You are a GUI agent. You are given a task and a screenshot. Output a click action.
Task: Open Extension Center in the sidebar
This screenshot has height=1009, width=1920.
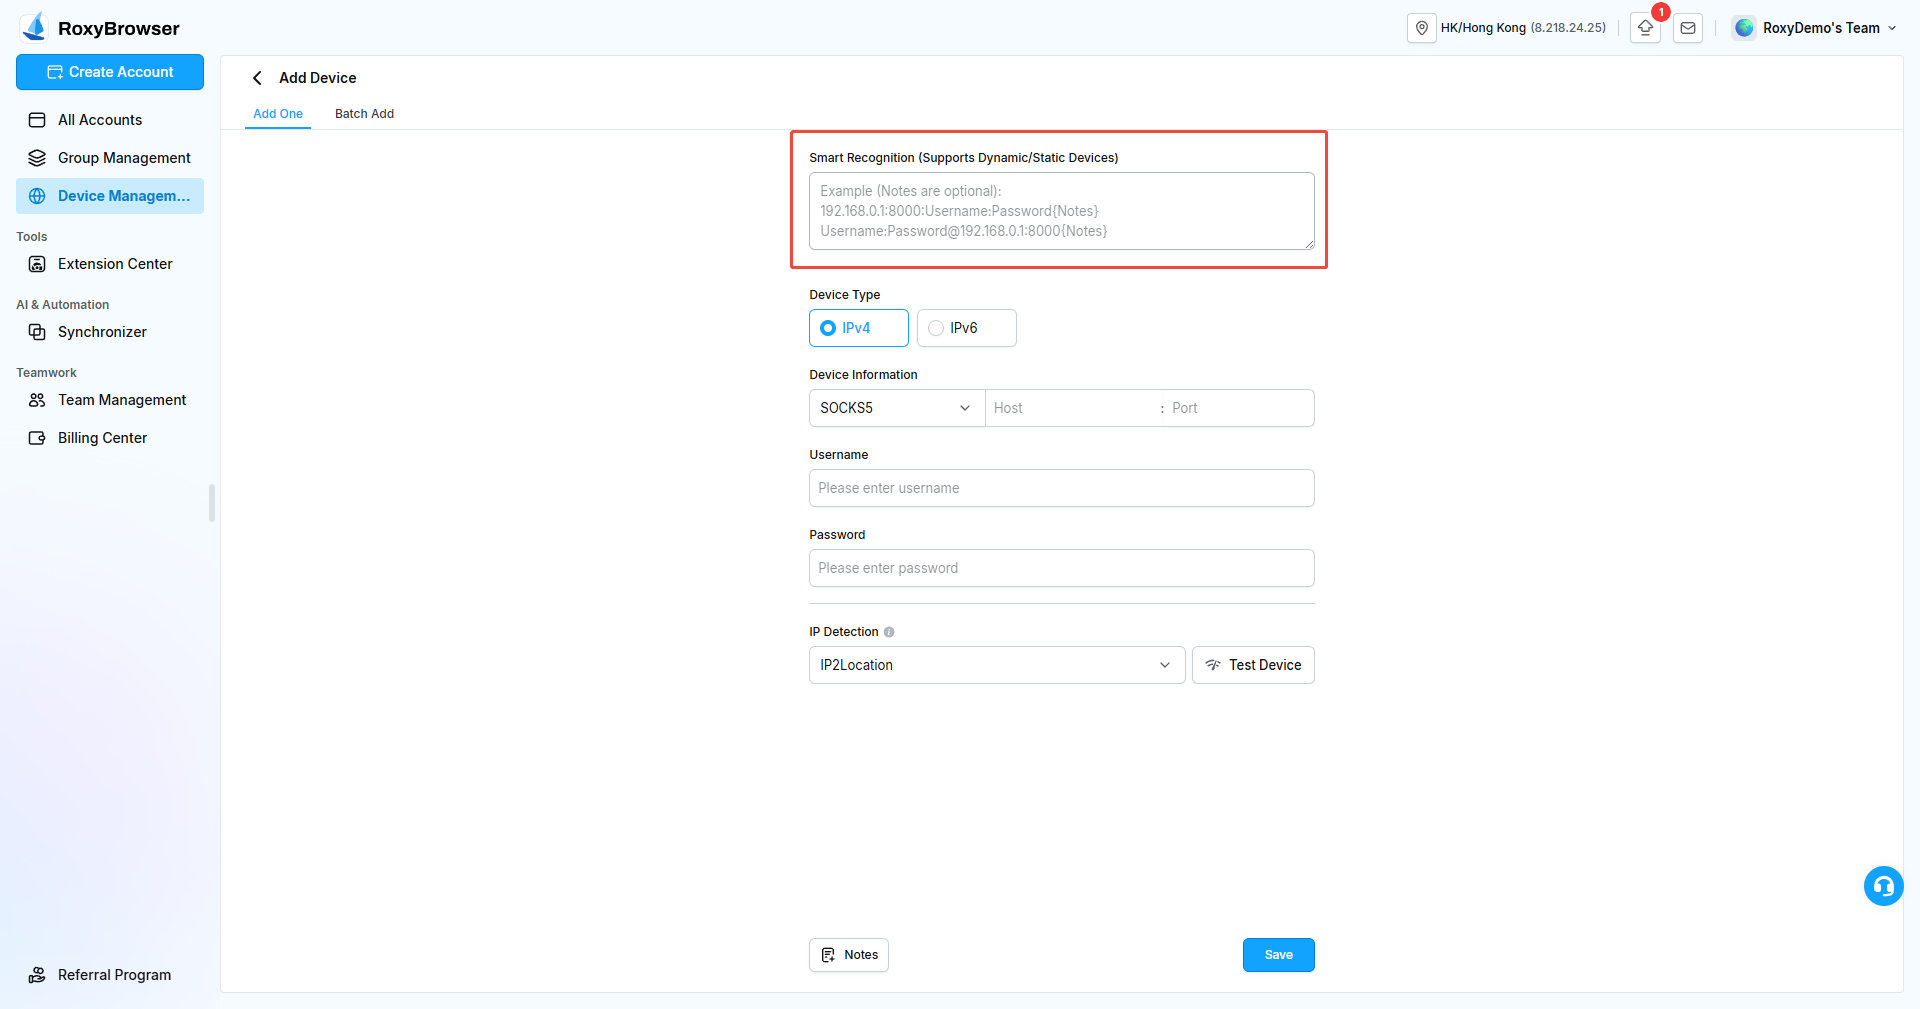(110, 264)
